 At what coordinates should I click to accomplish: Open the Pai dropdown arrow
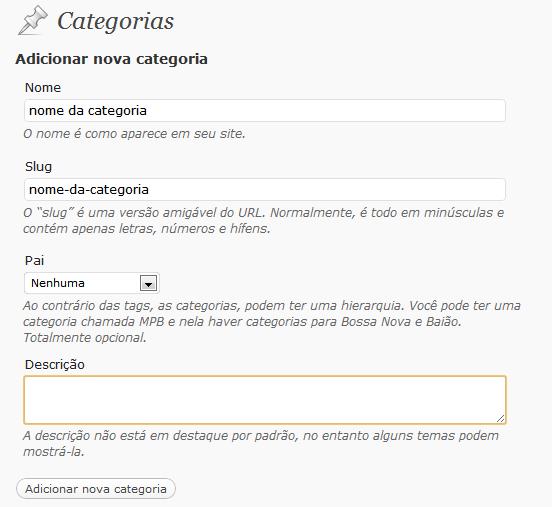point(148,283)
